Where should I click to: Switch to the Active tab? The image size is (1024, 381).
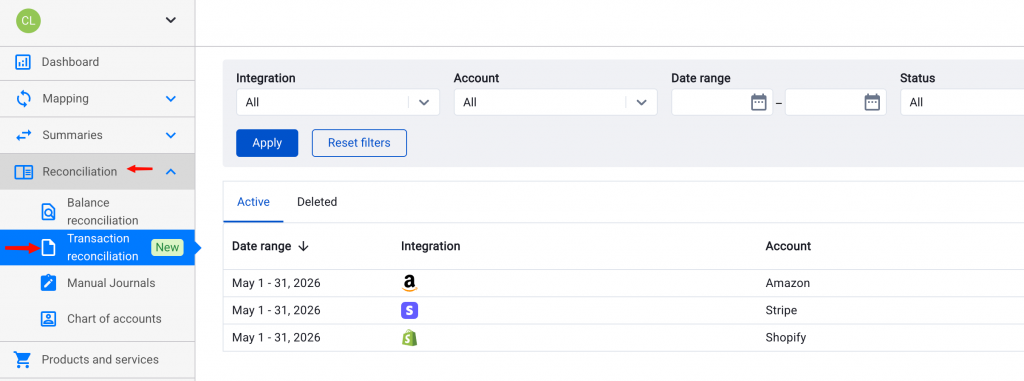(253, 202)
